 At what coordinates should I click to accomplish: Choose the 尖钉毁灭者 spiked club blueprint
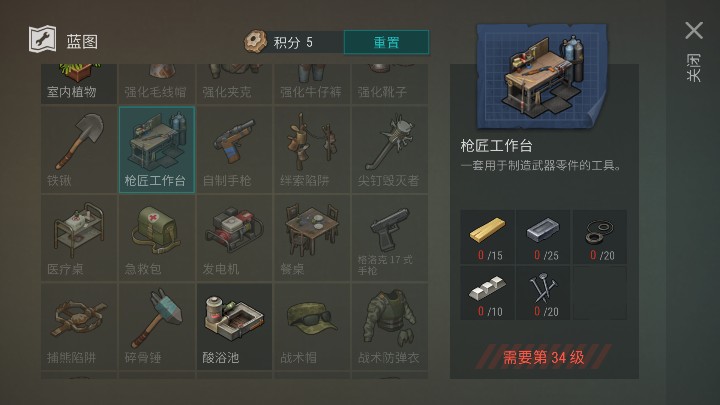coord(390,150)
